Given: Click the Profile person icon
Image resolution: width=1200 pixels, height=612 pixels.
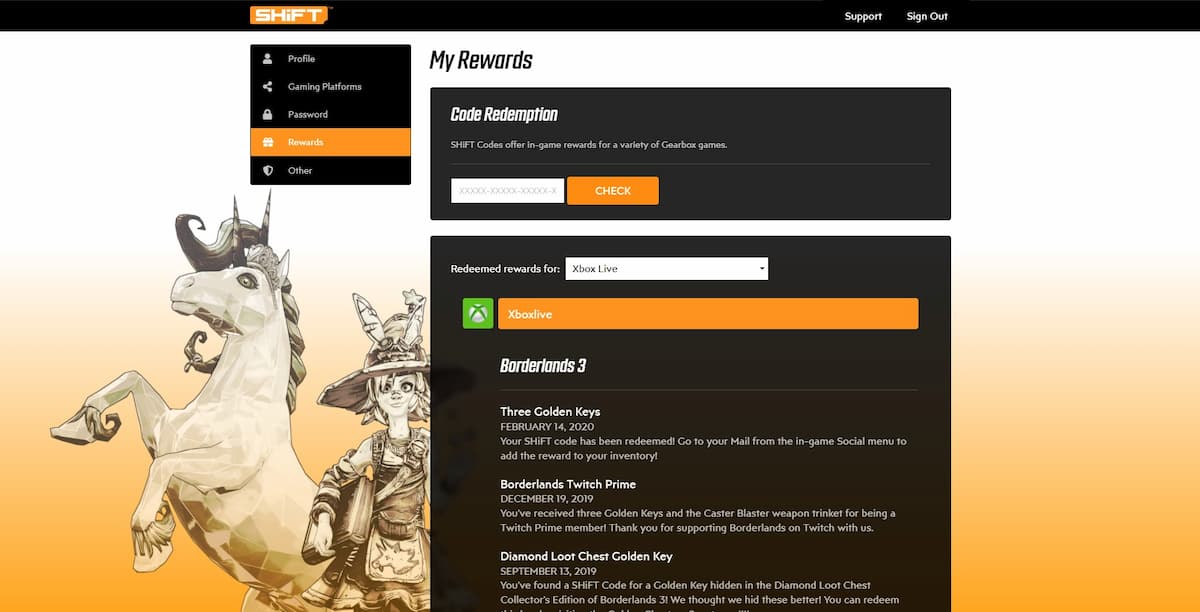Looking at the screenshot, I should pyautogui.click(x=267, y=59).
